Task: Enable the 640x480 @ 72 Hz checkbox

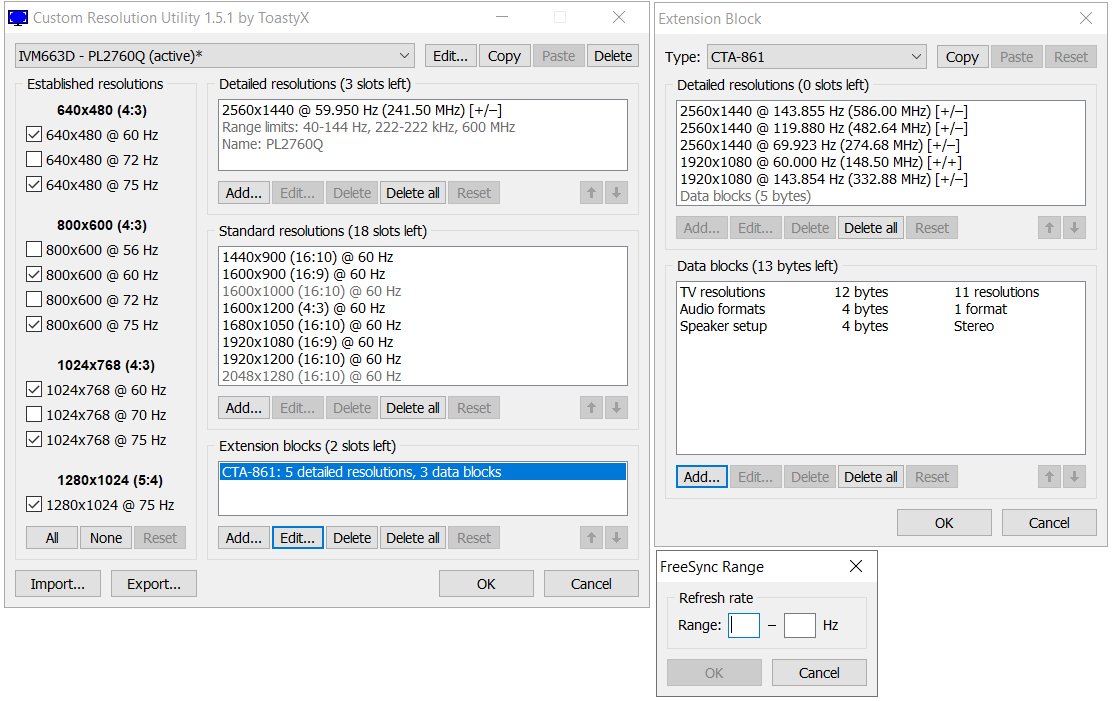Action: 34,160
